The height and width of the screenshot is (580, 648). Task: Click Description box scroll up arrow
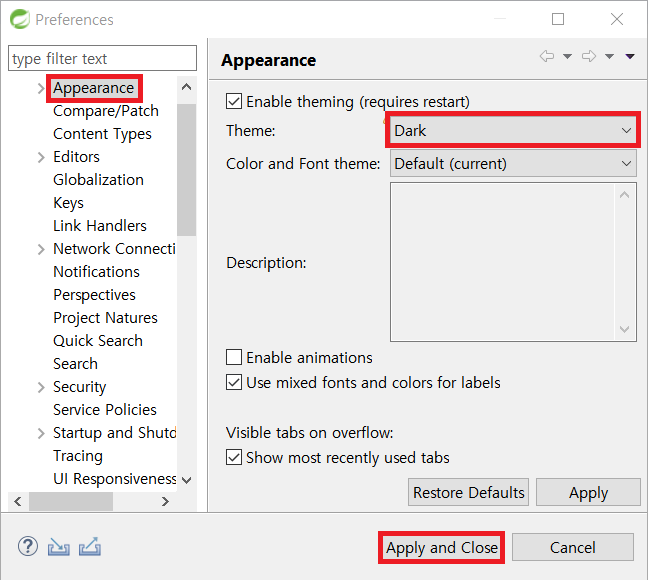pos(624,194)
